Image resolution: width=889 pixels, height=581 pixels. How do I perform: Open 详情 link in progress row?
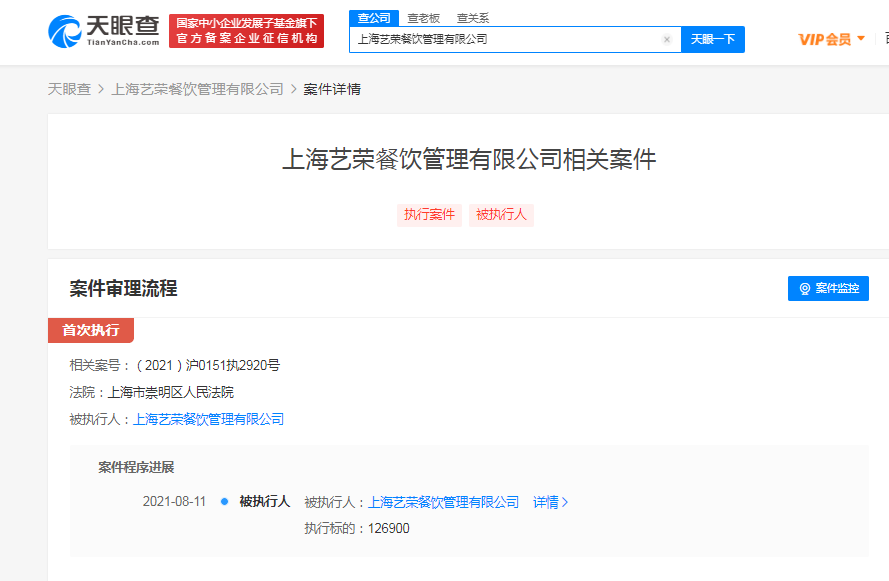coord(551,502)
